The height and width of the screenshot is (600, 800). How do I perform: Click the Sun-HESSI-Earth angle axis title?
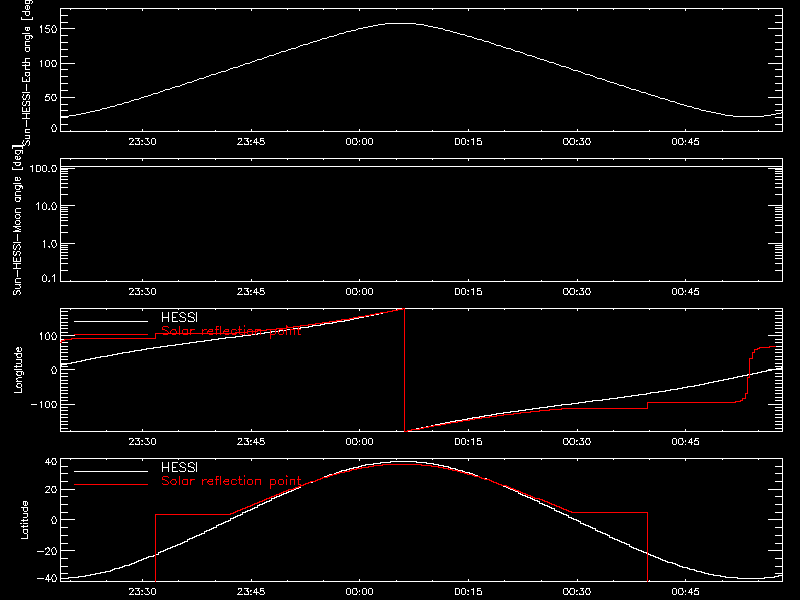[27, 71]
